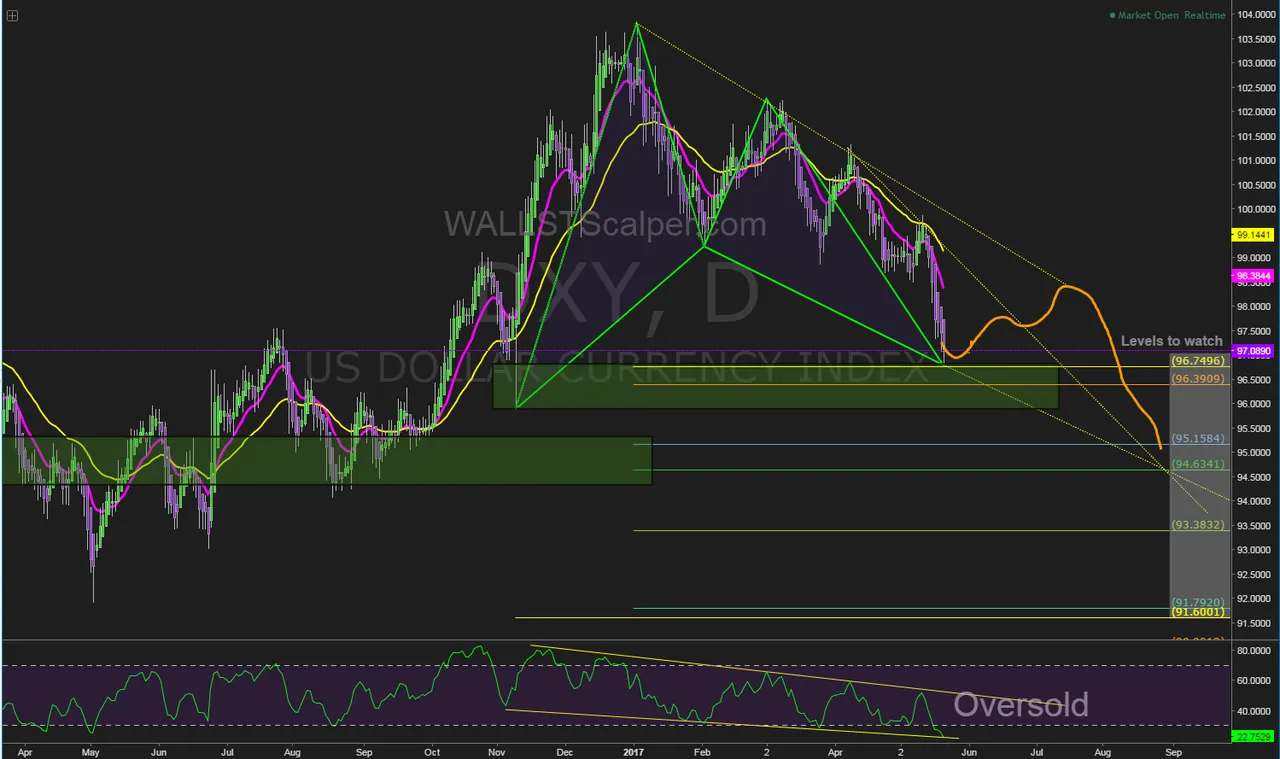
Task: Select the magenta 98.3844 moving average price label
Action: coord(1255,274)
